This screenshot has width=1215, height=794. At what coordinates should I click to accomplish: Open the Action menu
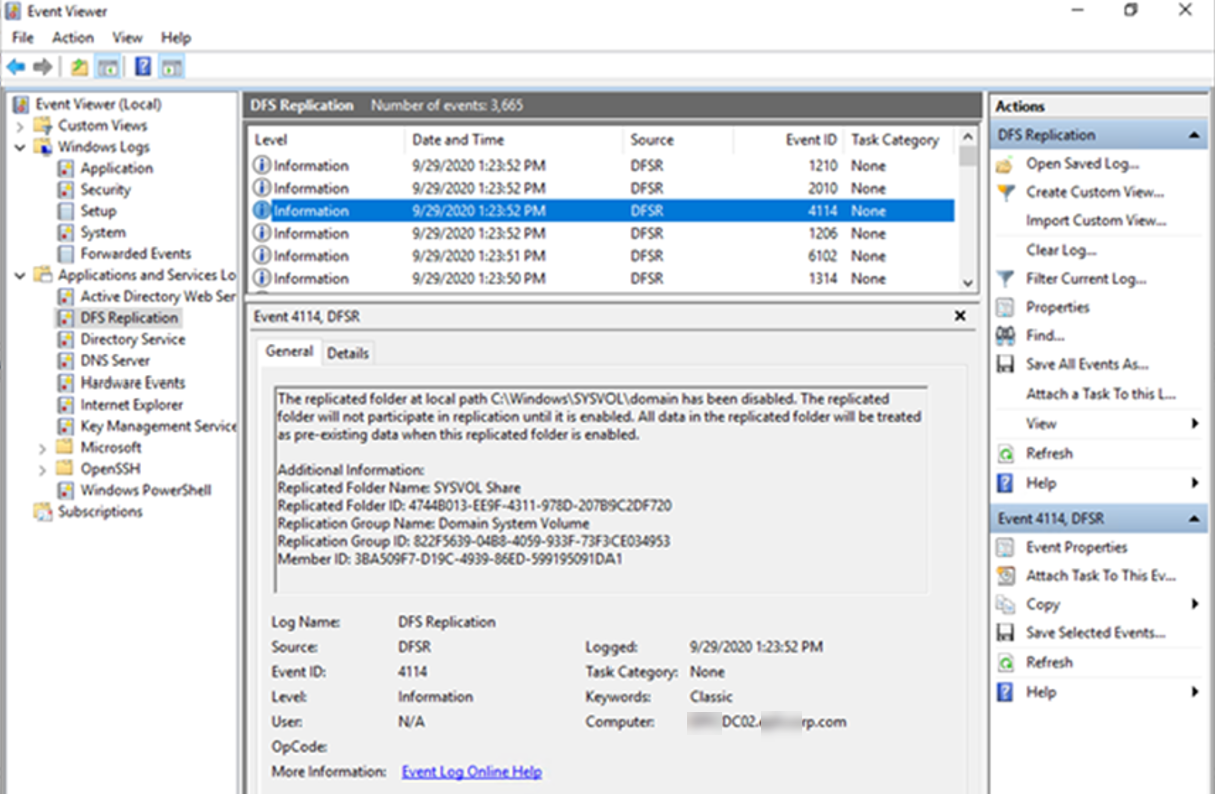[72, 37]
